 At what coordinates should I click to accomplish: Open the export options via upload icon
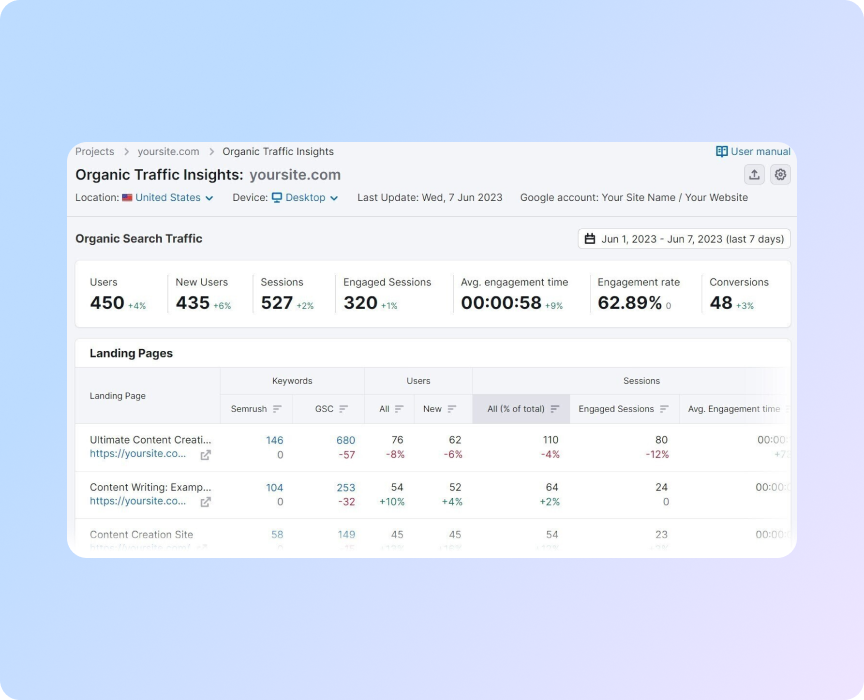coord(756,174)
